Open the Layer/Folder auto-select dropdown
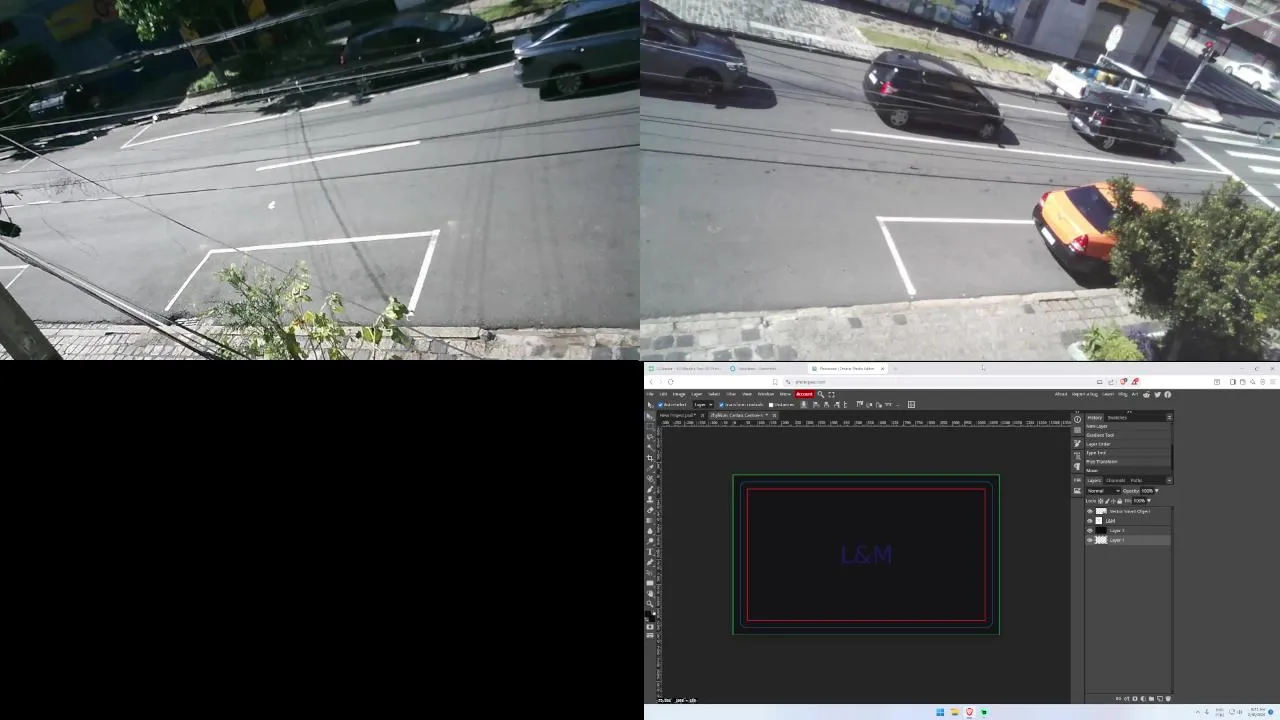This screenshot has width=1280, height=720. 703,404
